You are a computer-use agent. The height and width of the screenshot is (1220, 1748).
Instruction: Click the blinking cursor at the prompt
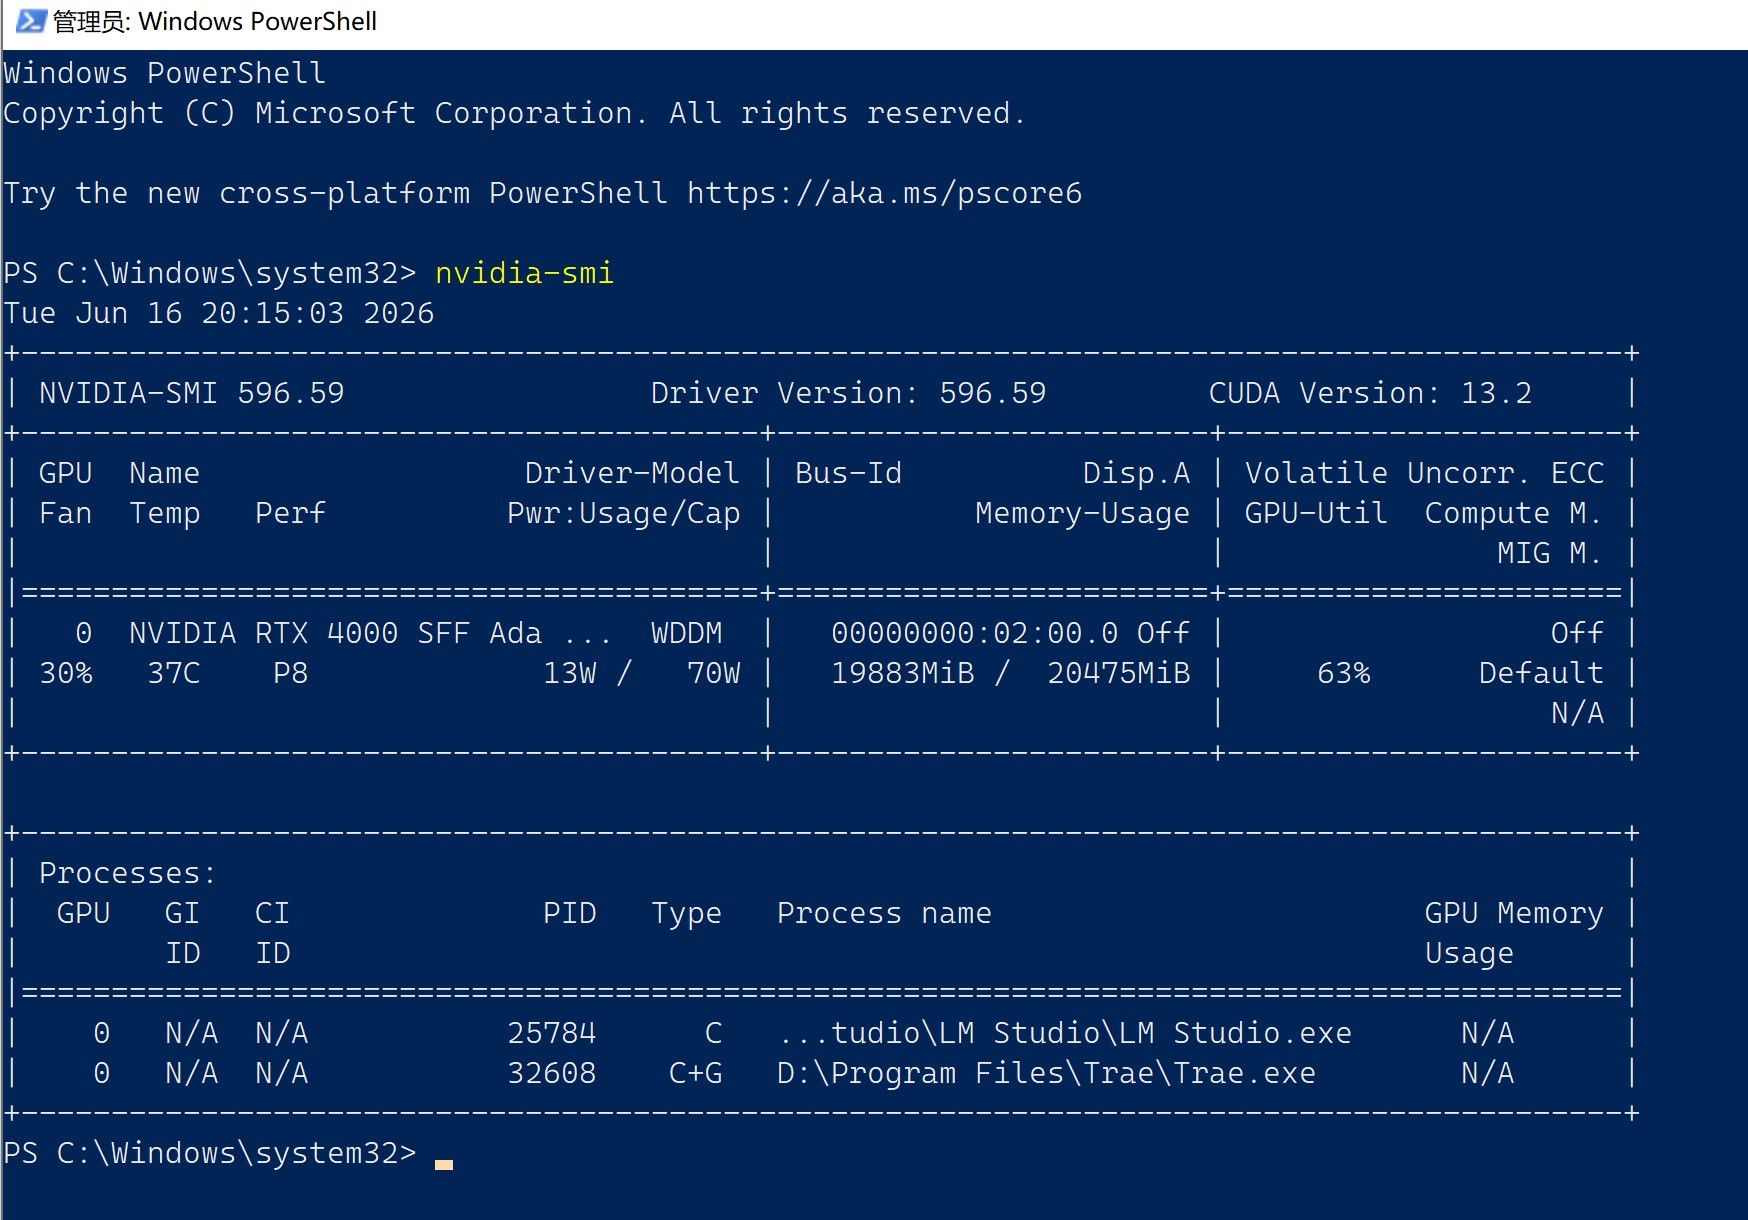tap(444, 1164)
